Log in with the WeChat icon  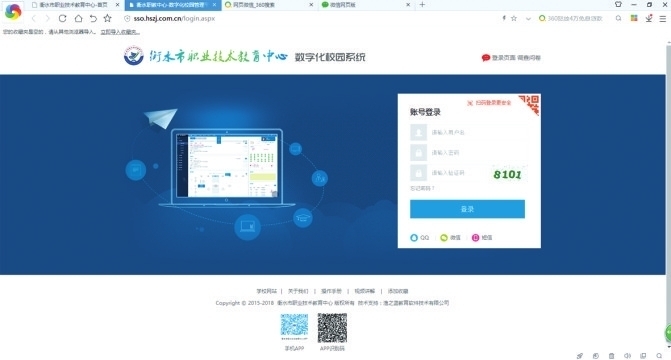[x=450, y=238]
